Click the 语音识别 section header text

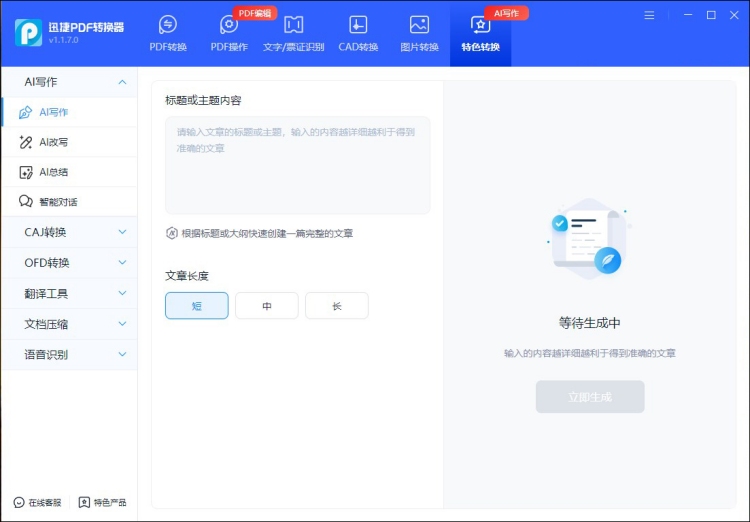46,355
